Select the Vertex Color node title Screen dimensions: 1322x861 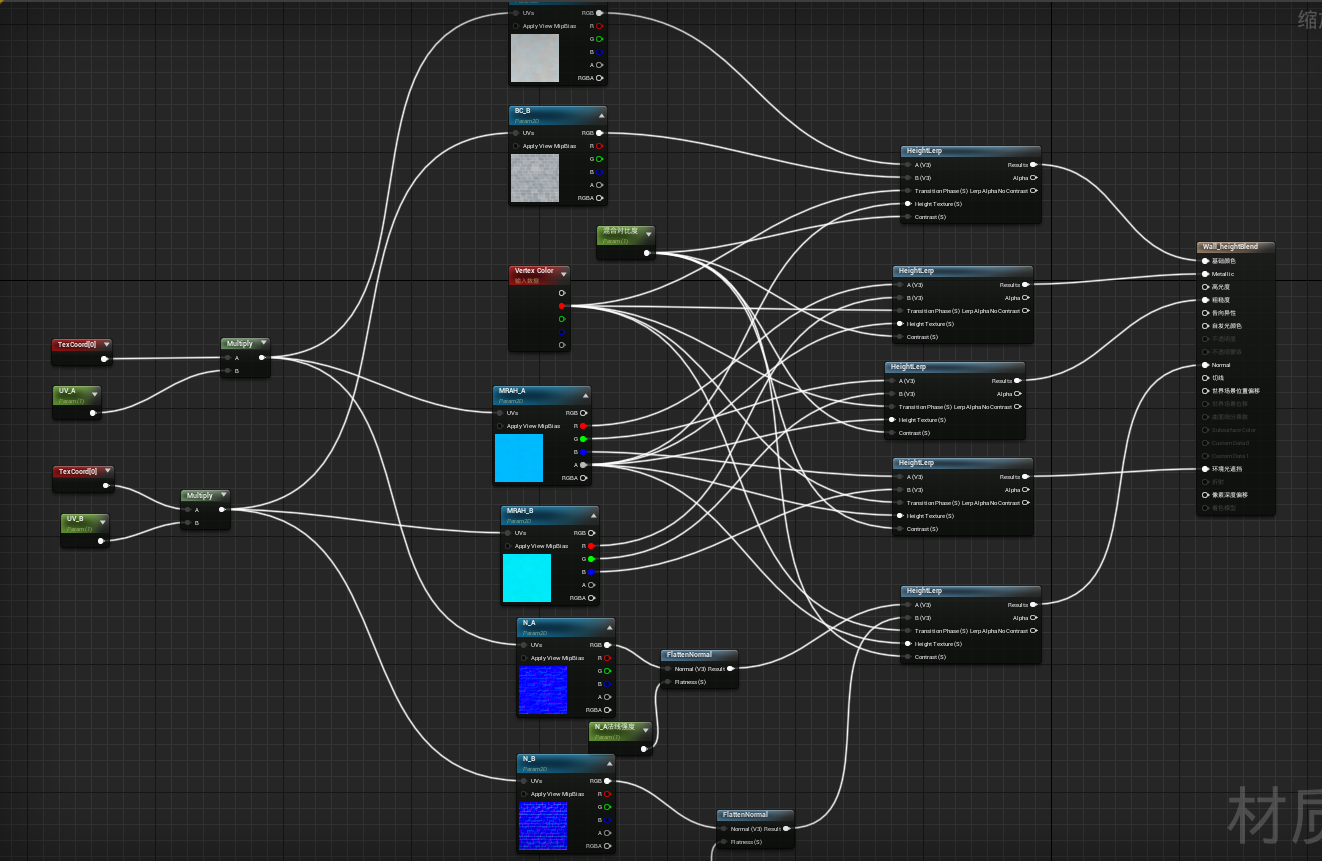coord(534,271)
